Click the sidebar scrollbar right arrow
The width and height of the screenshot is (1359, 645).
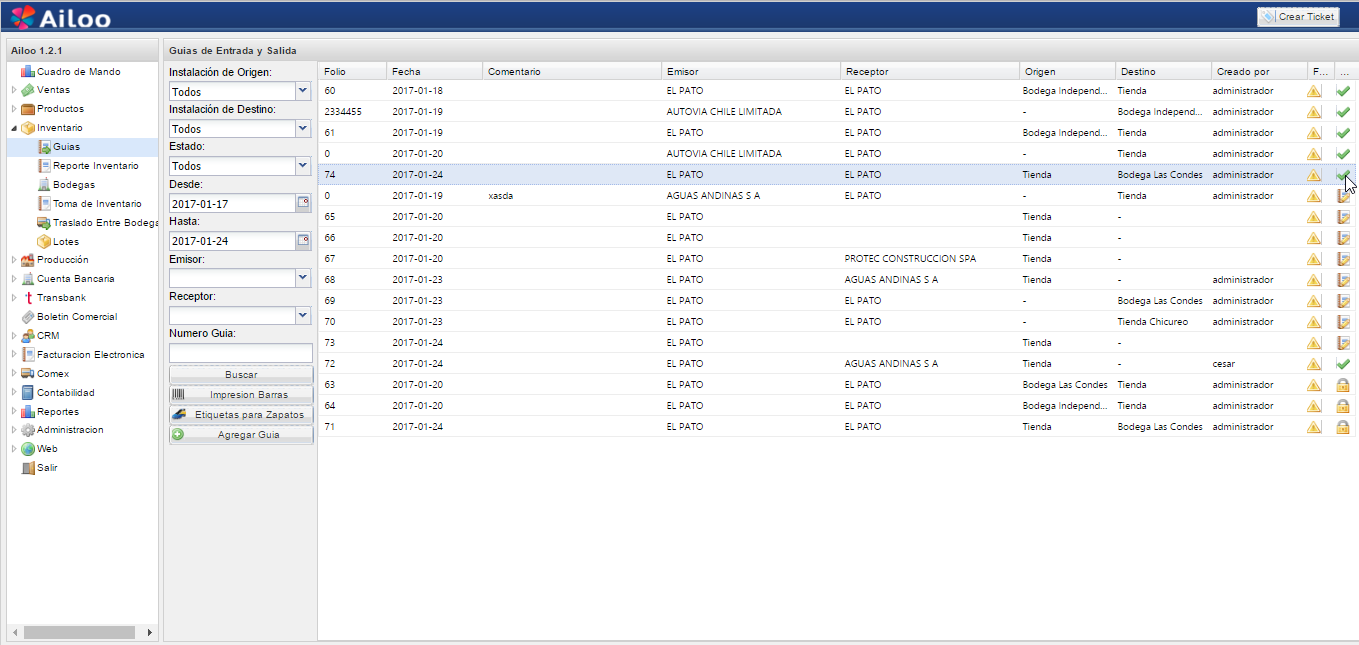150,632
